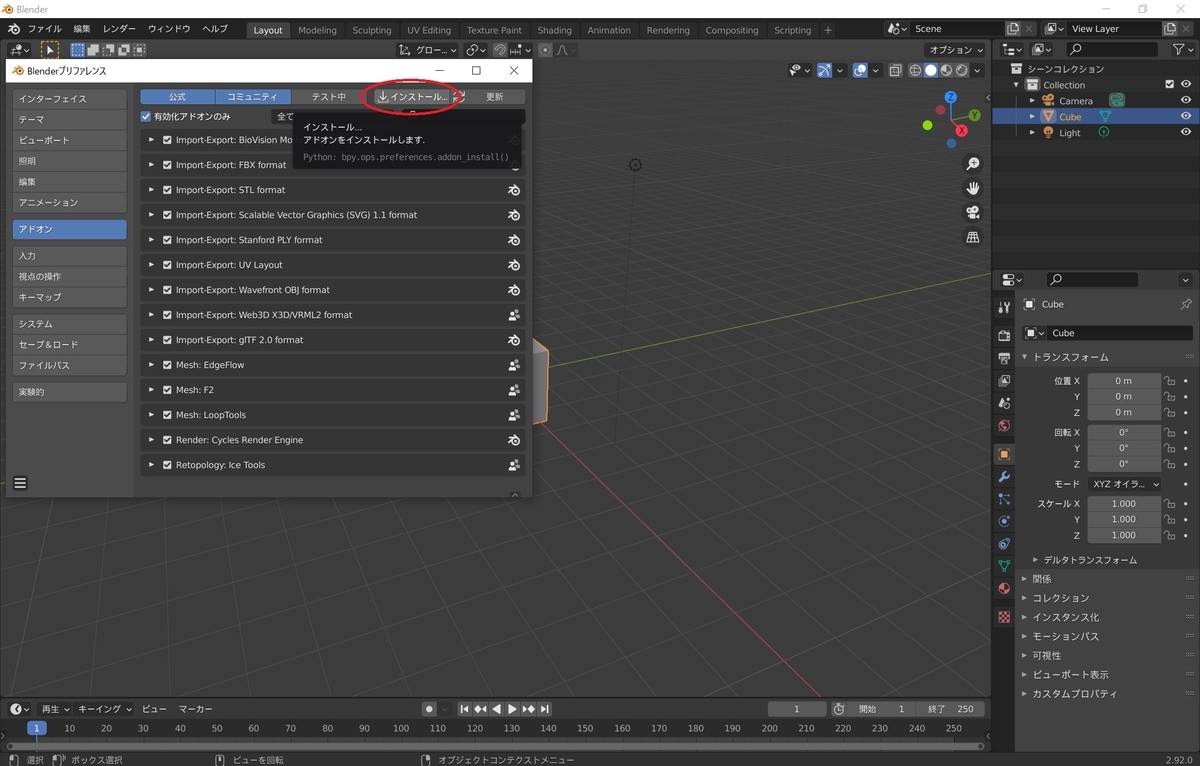Open the Object Data mesh properties tab
The width and height of the screenshot is (1200, 766).
pos(1004,566)
